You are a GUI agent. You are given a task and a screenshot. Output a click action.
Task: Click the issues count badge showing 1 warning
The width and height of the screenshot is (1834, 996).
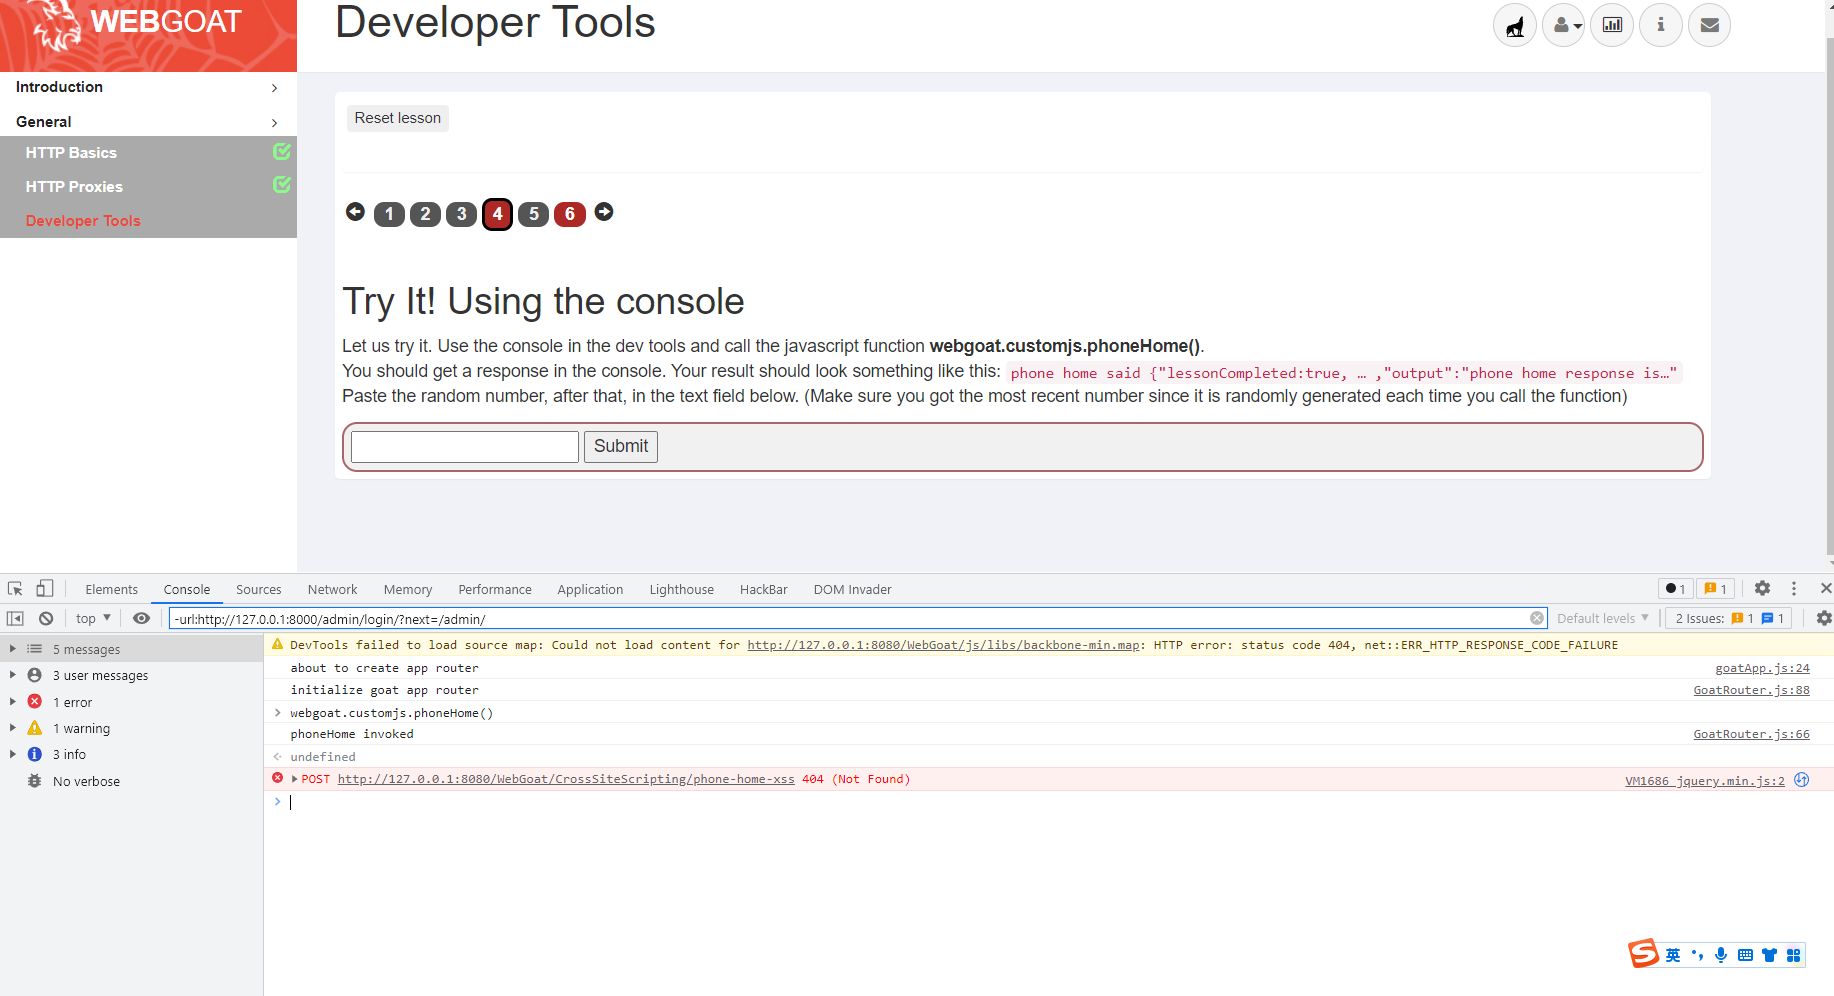pyautogui.click(x=1716, y=589)
